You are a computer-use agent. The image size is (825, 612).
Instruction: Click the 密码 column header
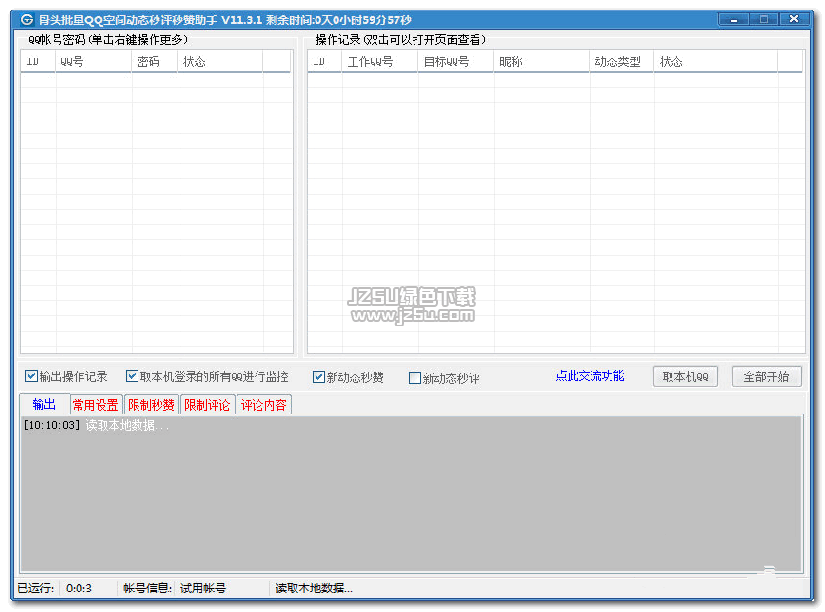pos(154,62)
